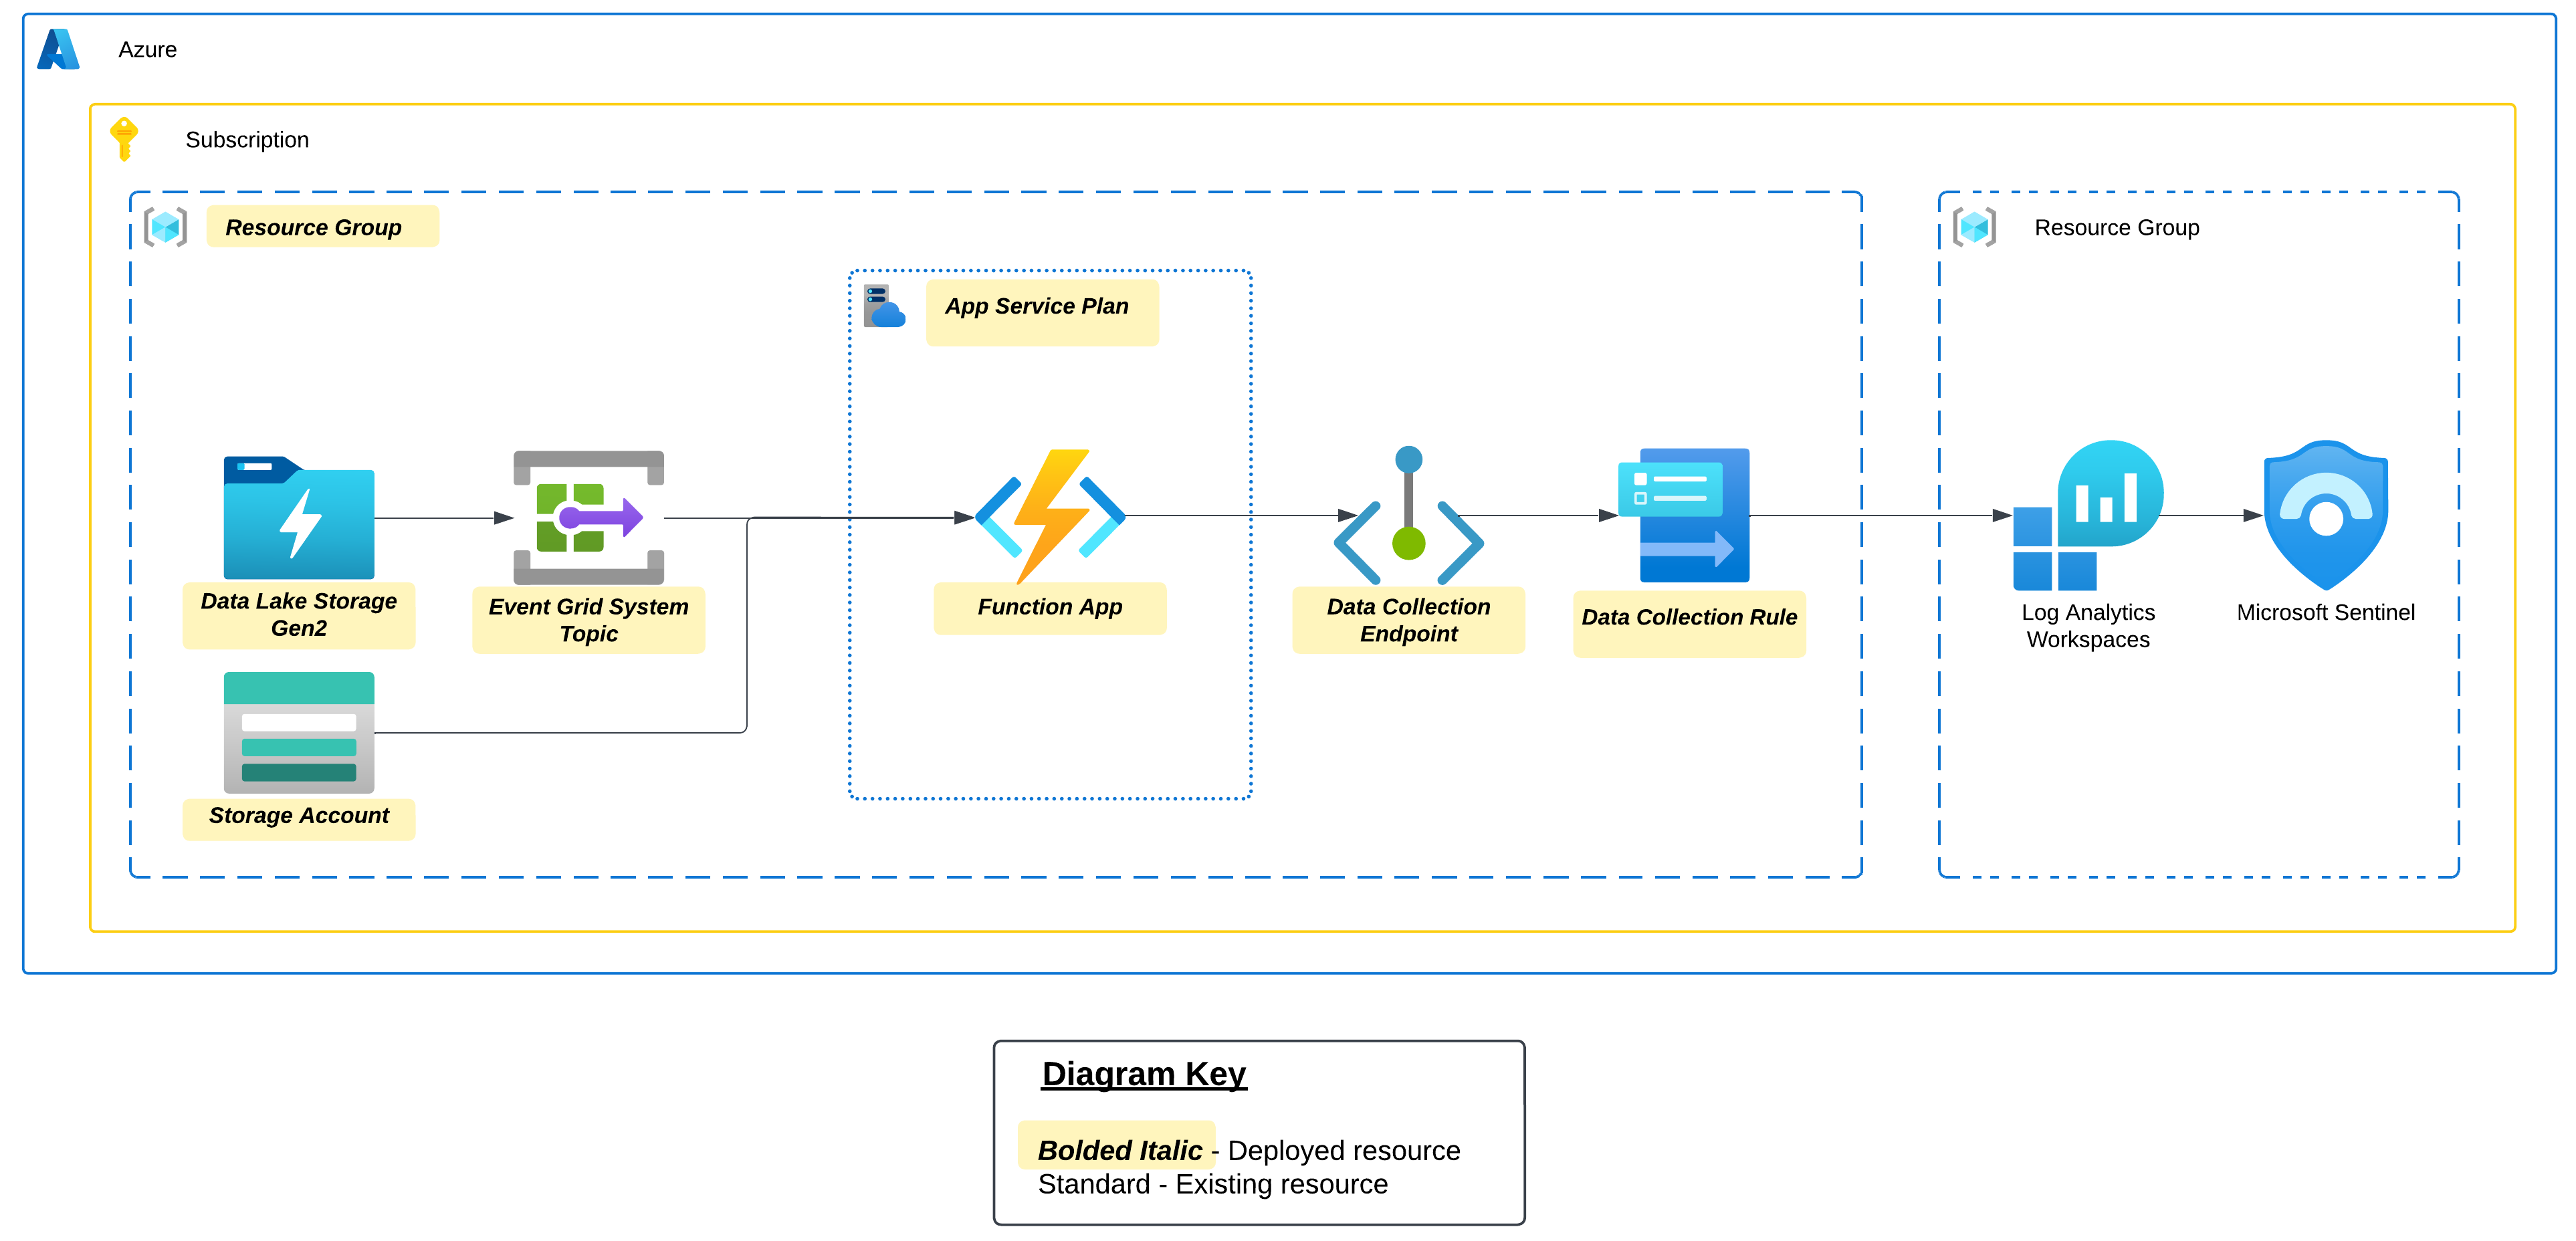The width and height of the screenshot is (2576, 1241).
Task: Click the Data Lake Storage Gen2 icon
Action: [x=299, y=517]
